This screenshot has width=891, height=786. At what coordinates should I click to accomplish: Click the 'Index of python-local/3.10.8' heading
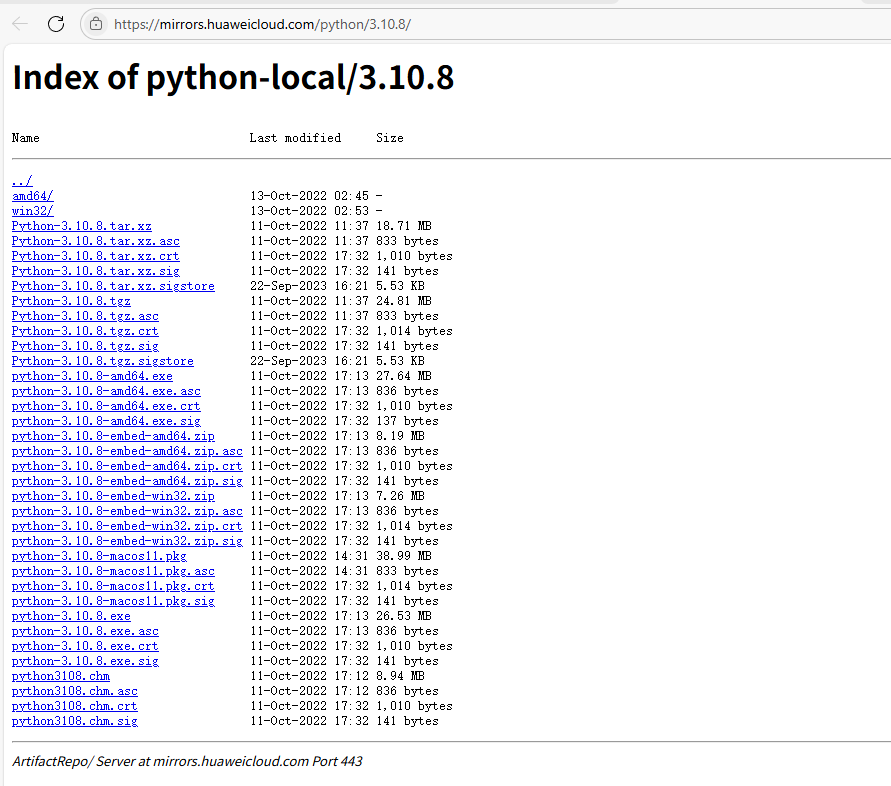pyautogui.click(x=233, y=77)
